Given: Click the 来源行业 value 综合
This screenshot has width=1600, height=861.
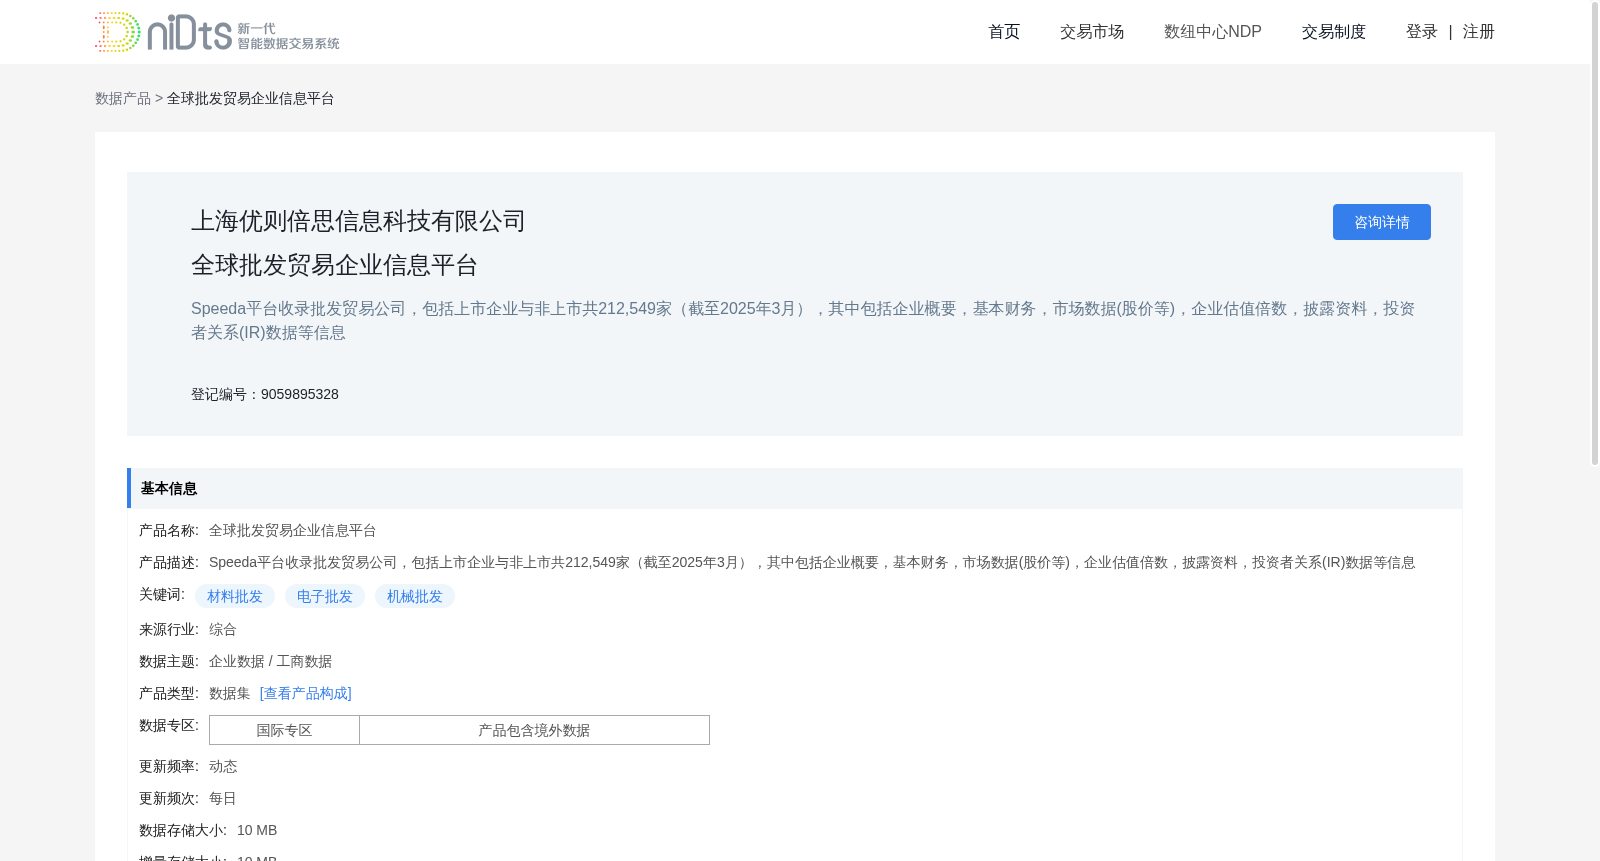Looking at the screenshot, I should point(223,629).
